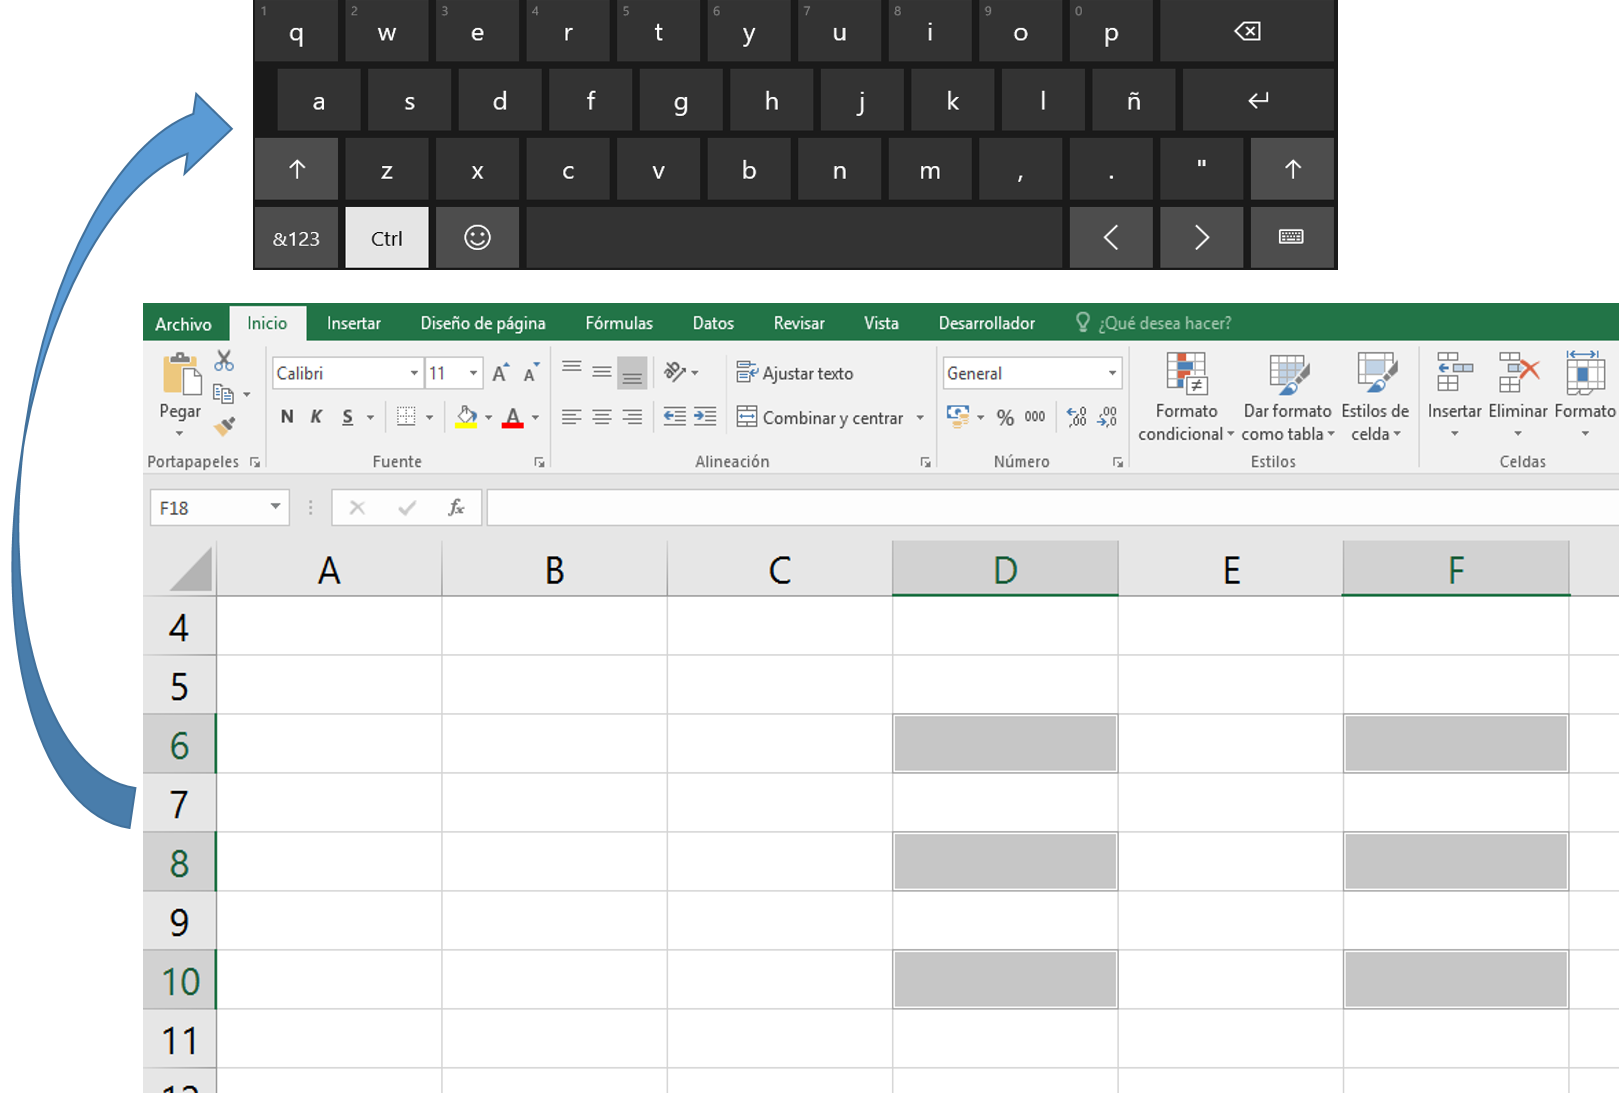Tap &123 symbols key
Viewport: 1619px width, 1093px height.
coord(296,238)
